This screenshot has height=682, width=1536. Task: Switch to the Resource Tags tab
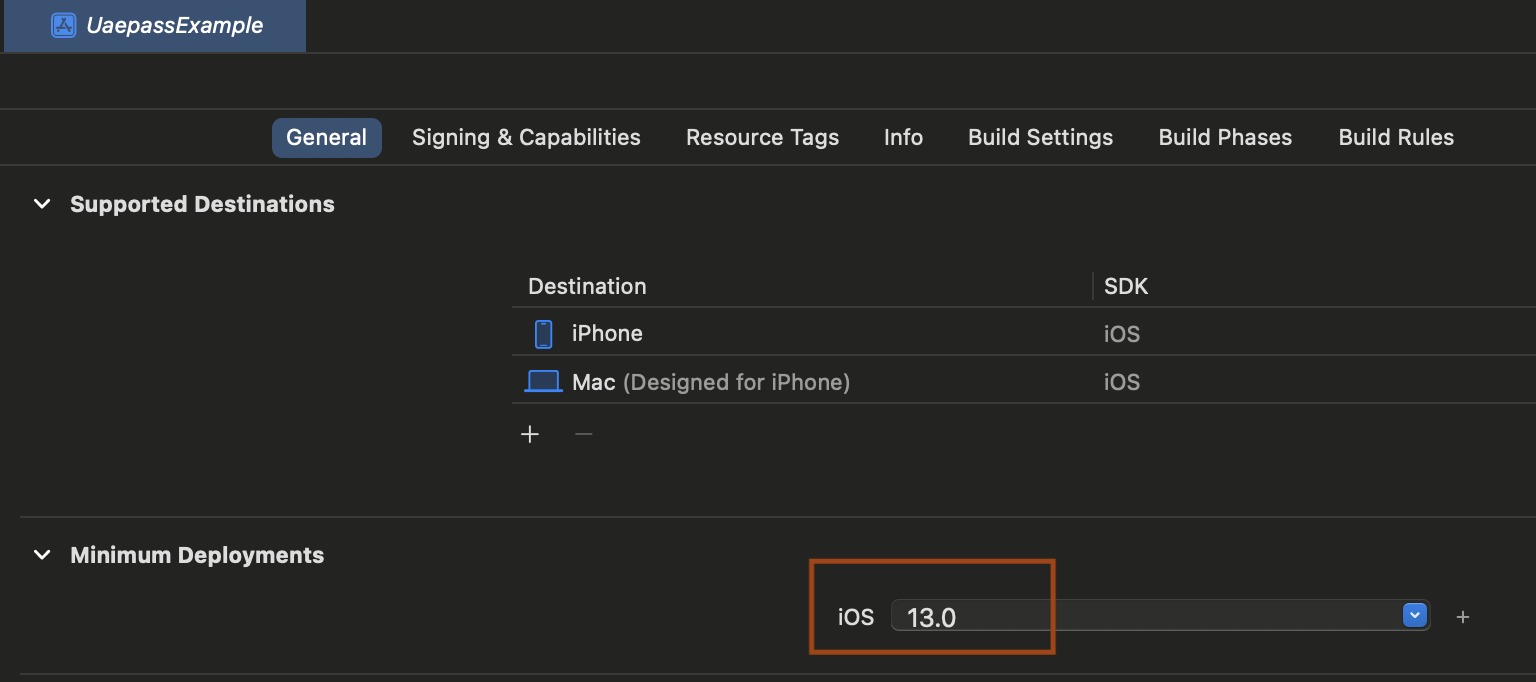click(x=762, y=138)
